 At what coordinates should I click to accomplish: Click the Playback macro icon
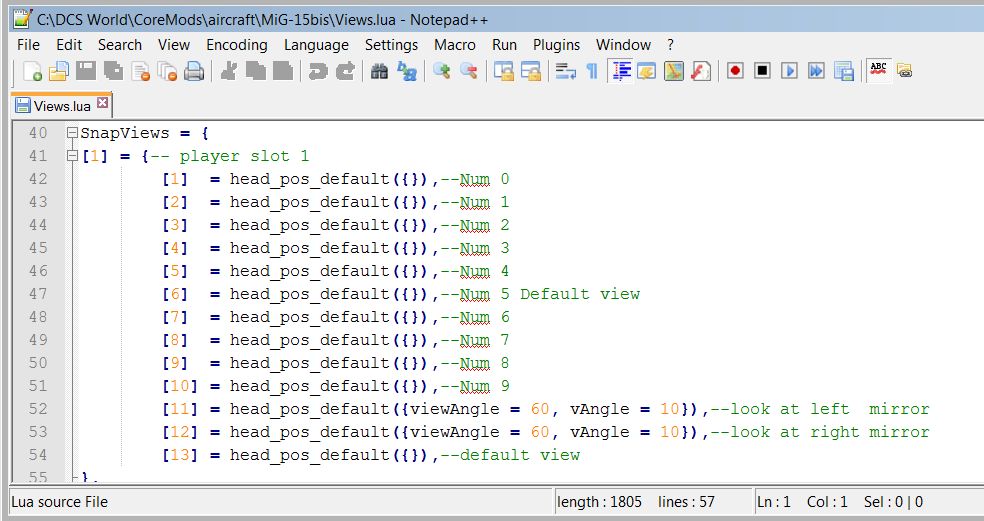789,71
